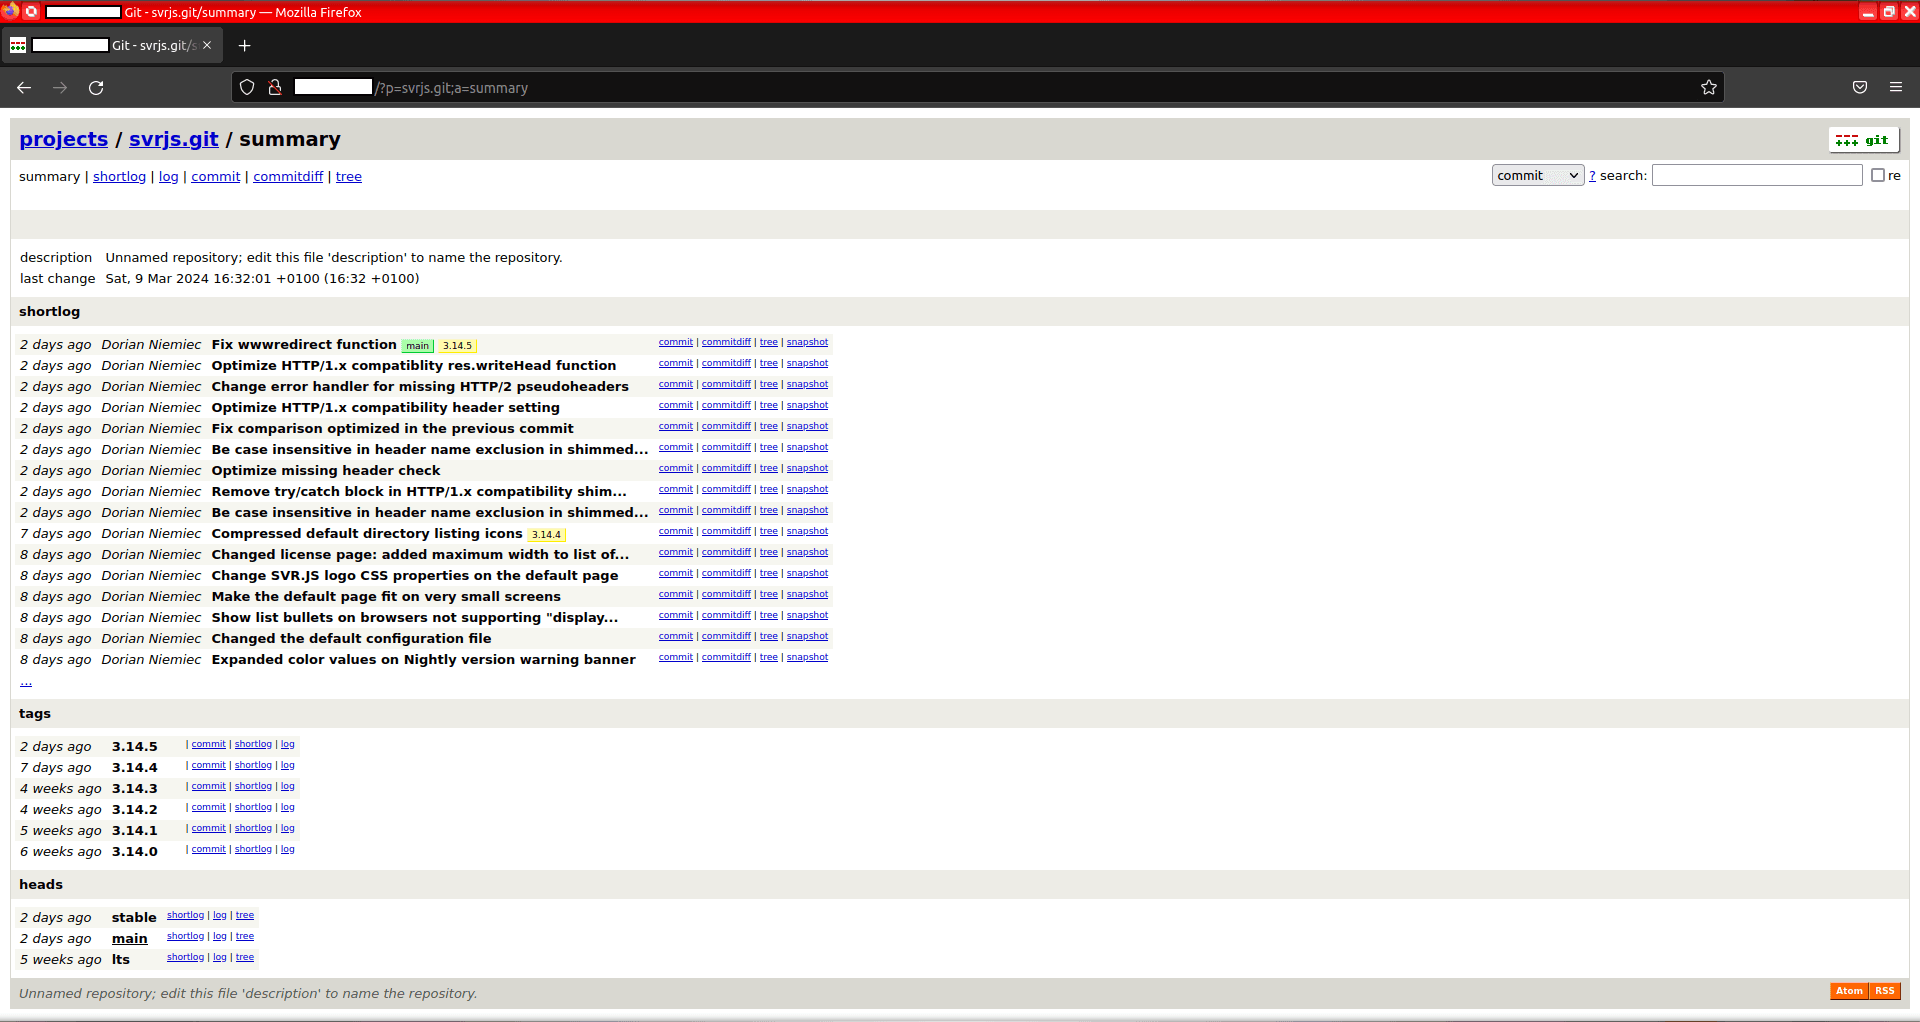Open shortlog link for stable head

coord(185,915)
